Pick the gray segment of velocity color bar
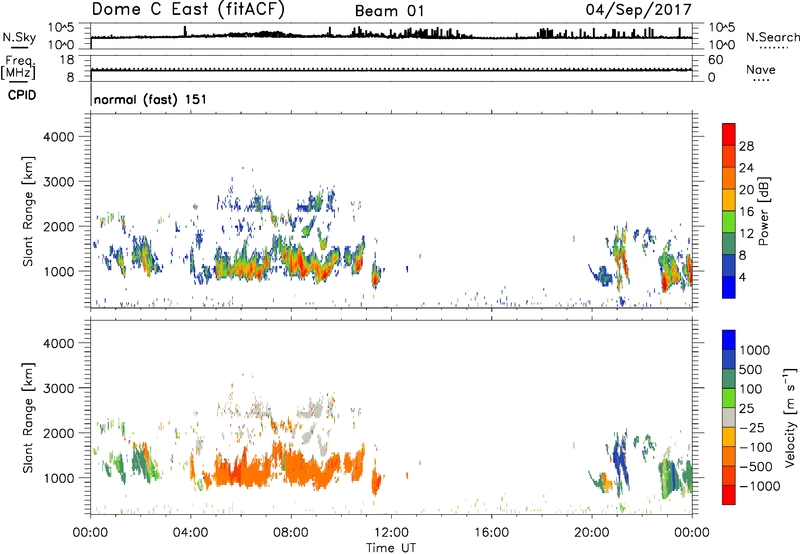 click(729, 418)
